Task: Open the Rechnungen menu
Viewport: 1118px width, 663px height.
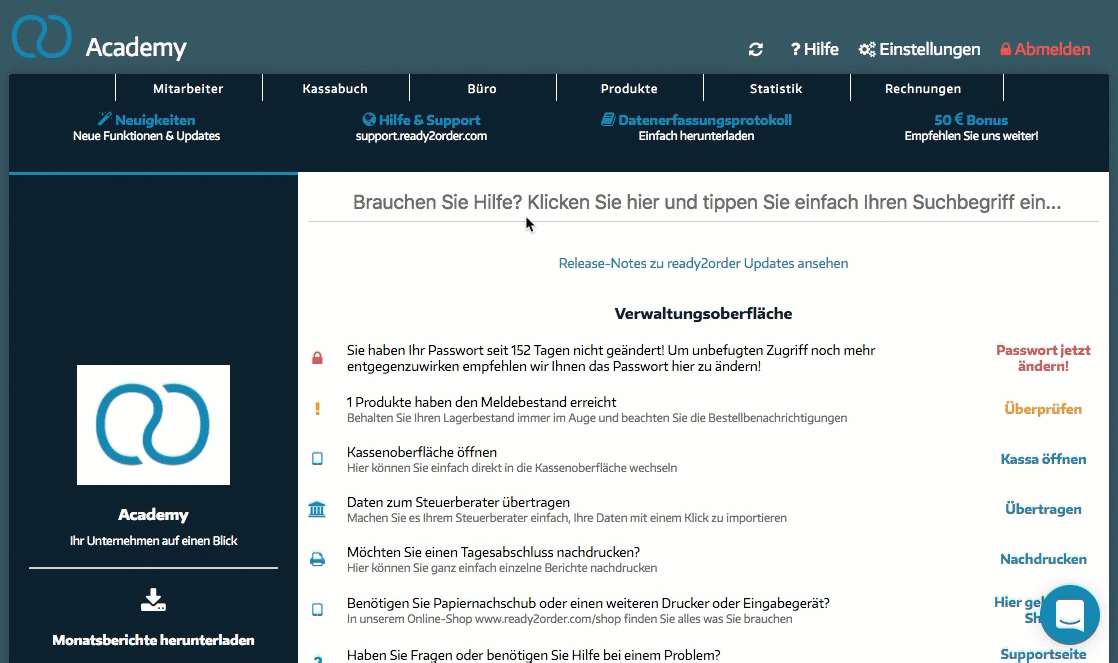Action: click(923, 88)
